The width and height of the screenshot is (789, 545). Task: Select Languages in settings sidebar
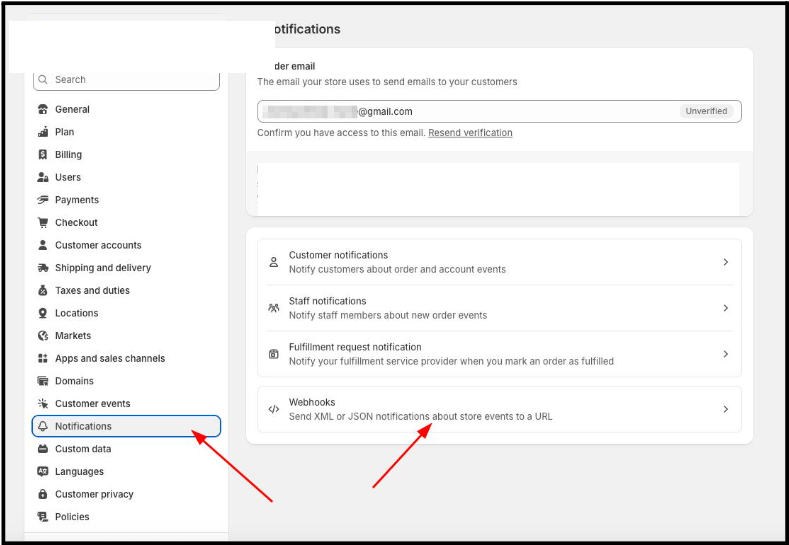point(79,471)
